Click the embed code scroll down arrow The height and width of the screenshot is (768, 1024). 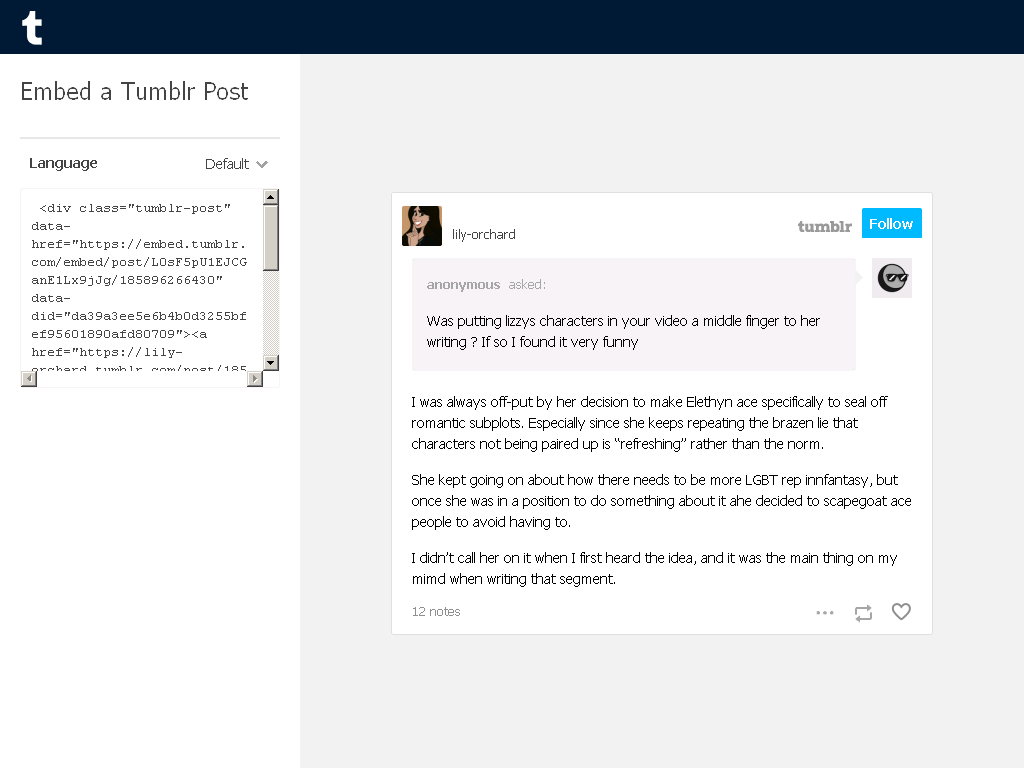(271, 362)
